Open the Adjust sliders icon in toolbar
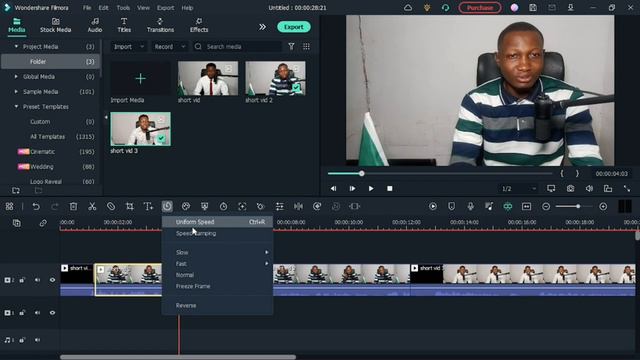640x360 pixels. [x=280, y=207]
